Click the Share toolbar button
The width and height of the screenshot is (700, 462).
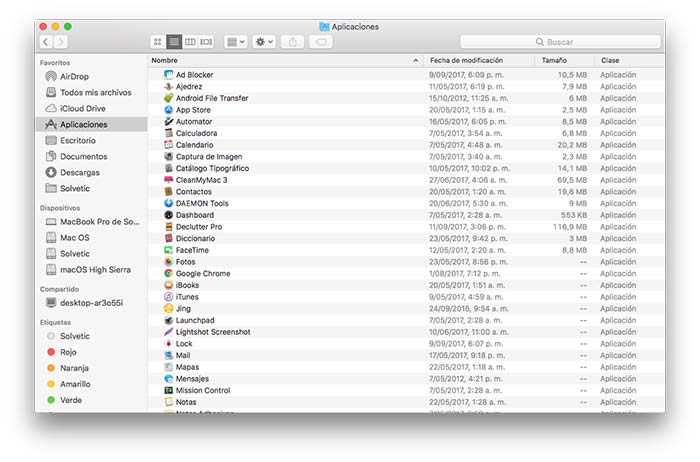pyautogui.click(x=292, y=42)
